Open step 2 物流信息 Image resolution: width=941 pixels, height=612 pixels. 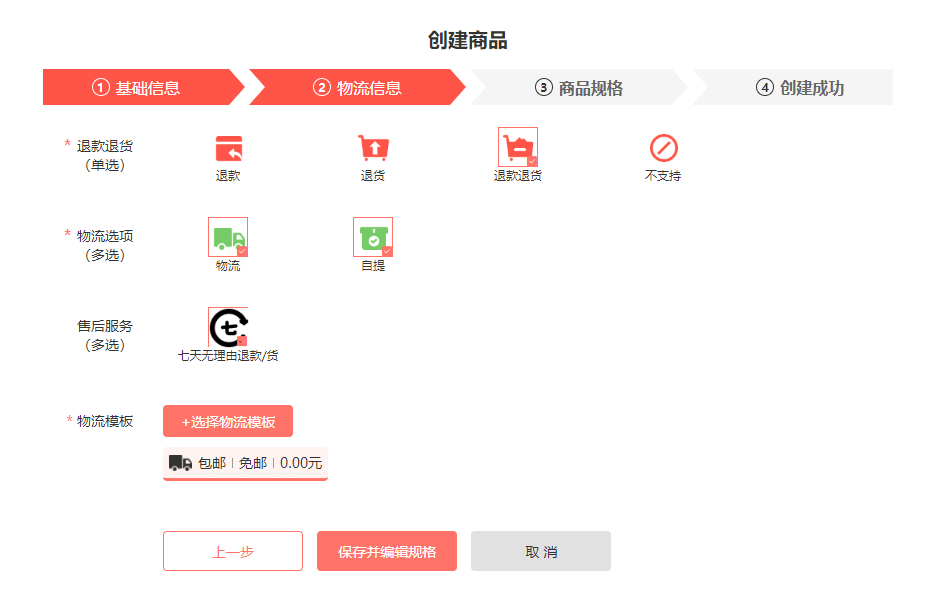pyautogui.click(x=358, y=88)
